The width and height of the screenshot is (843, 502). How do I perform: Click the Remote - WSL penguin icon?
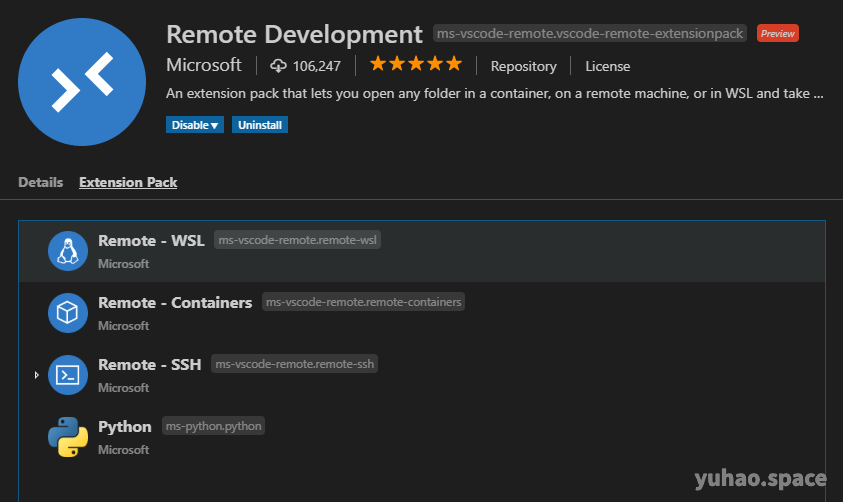pyautogui.click(x=68, y=251)
